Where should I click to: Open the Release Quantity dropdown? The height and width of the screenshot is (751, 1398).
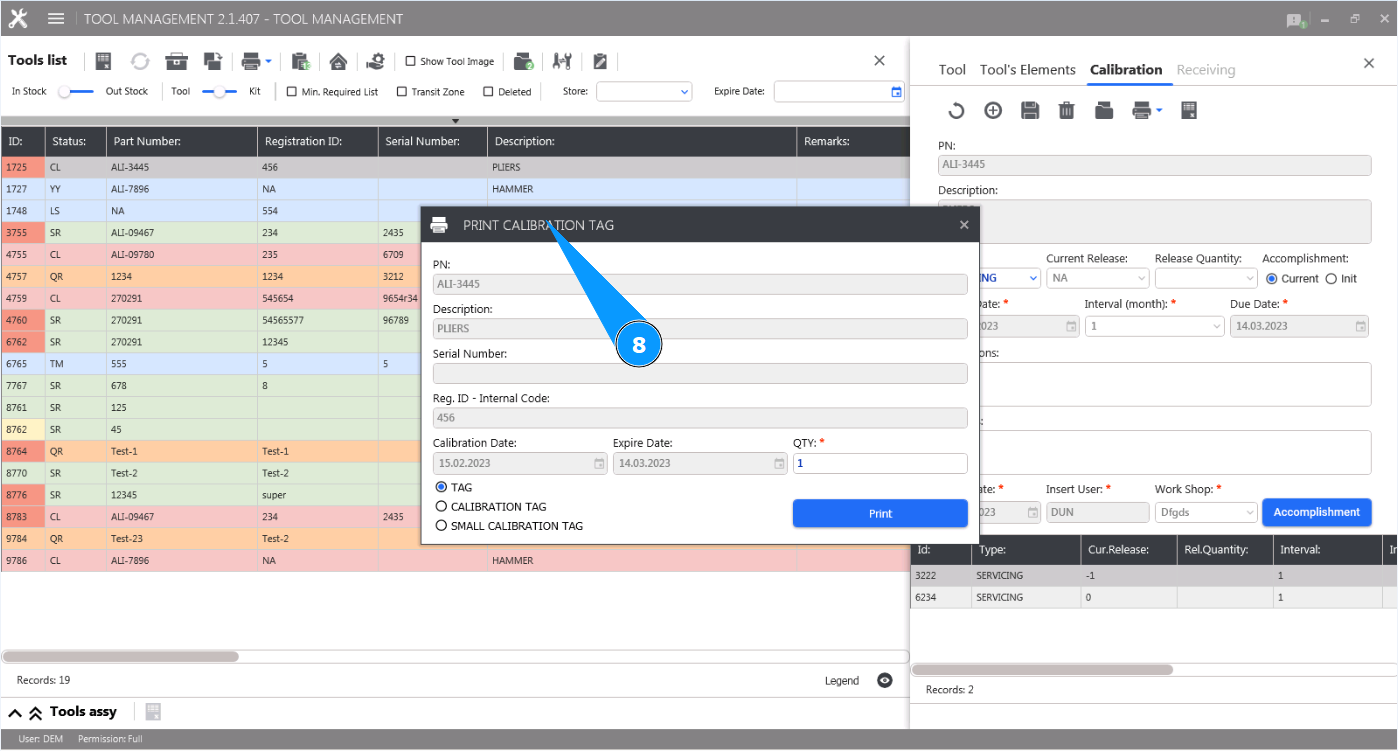point(1205,278)
